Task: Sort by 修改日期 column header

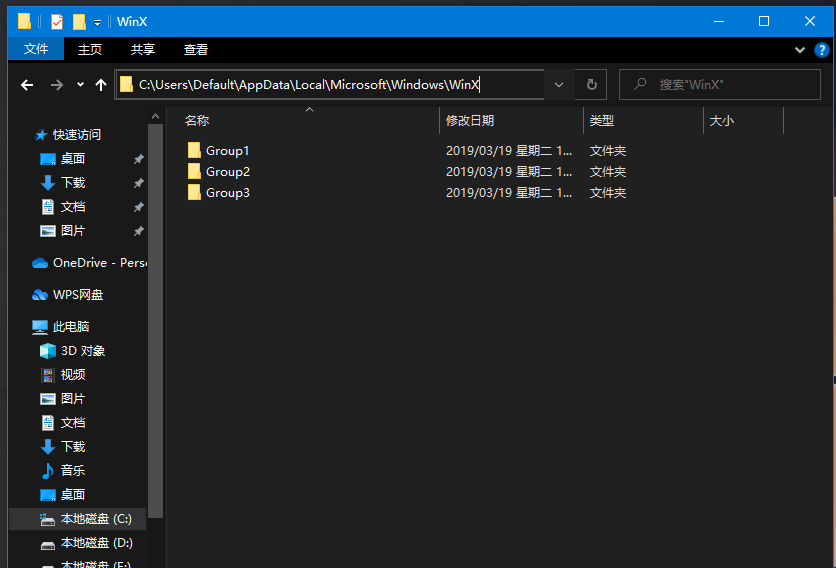Action: pos(470,121)
